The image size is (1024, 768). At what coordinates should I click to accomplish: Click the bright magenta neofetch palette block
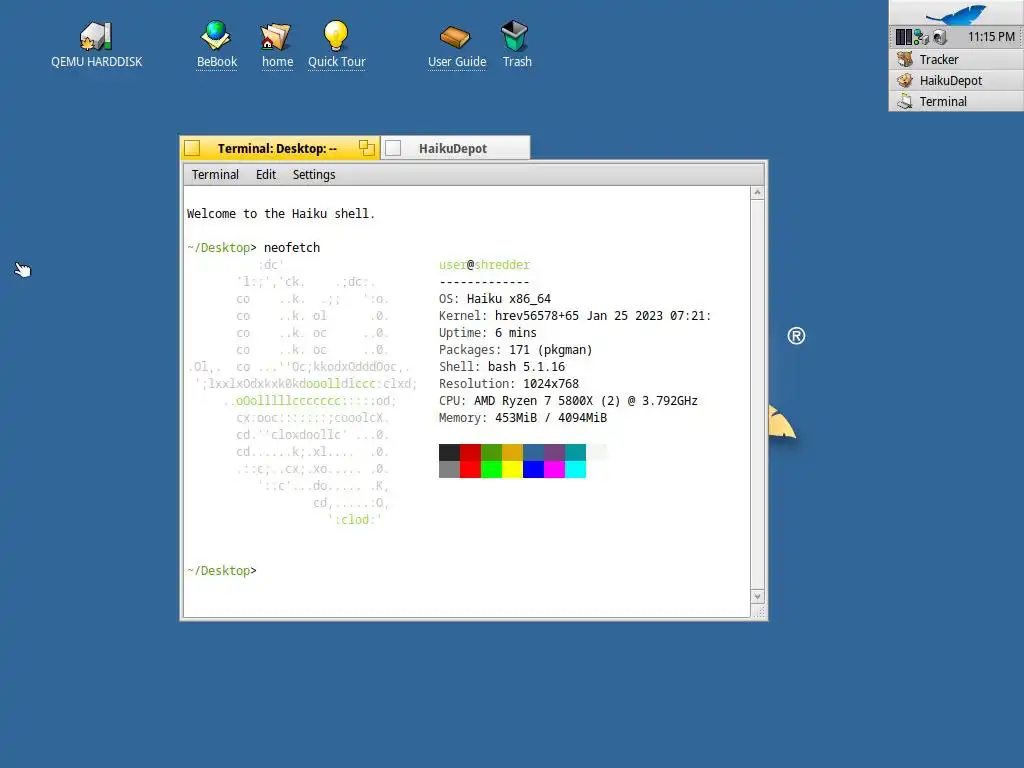click(554, 470)
